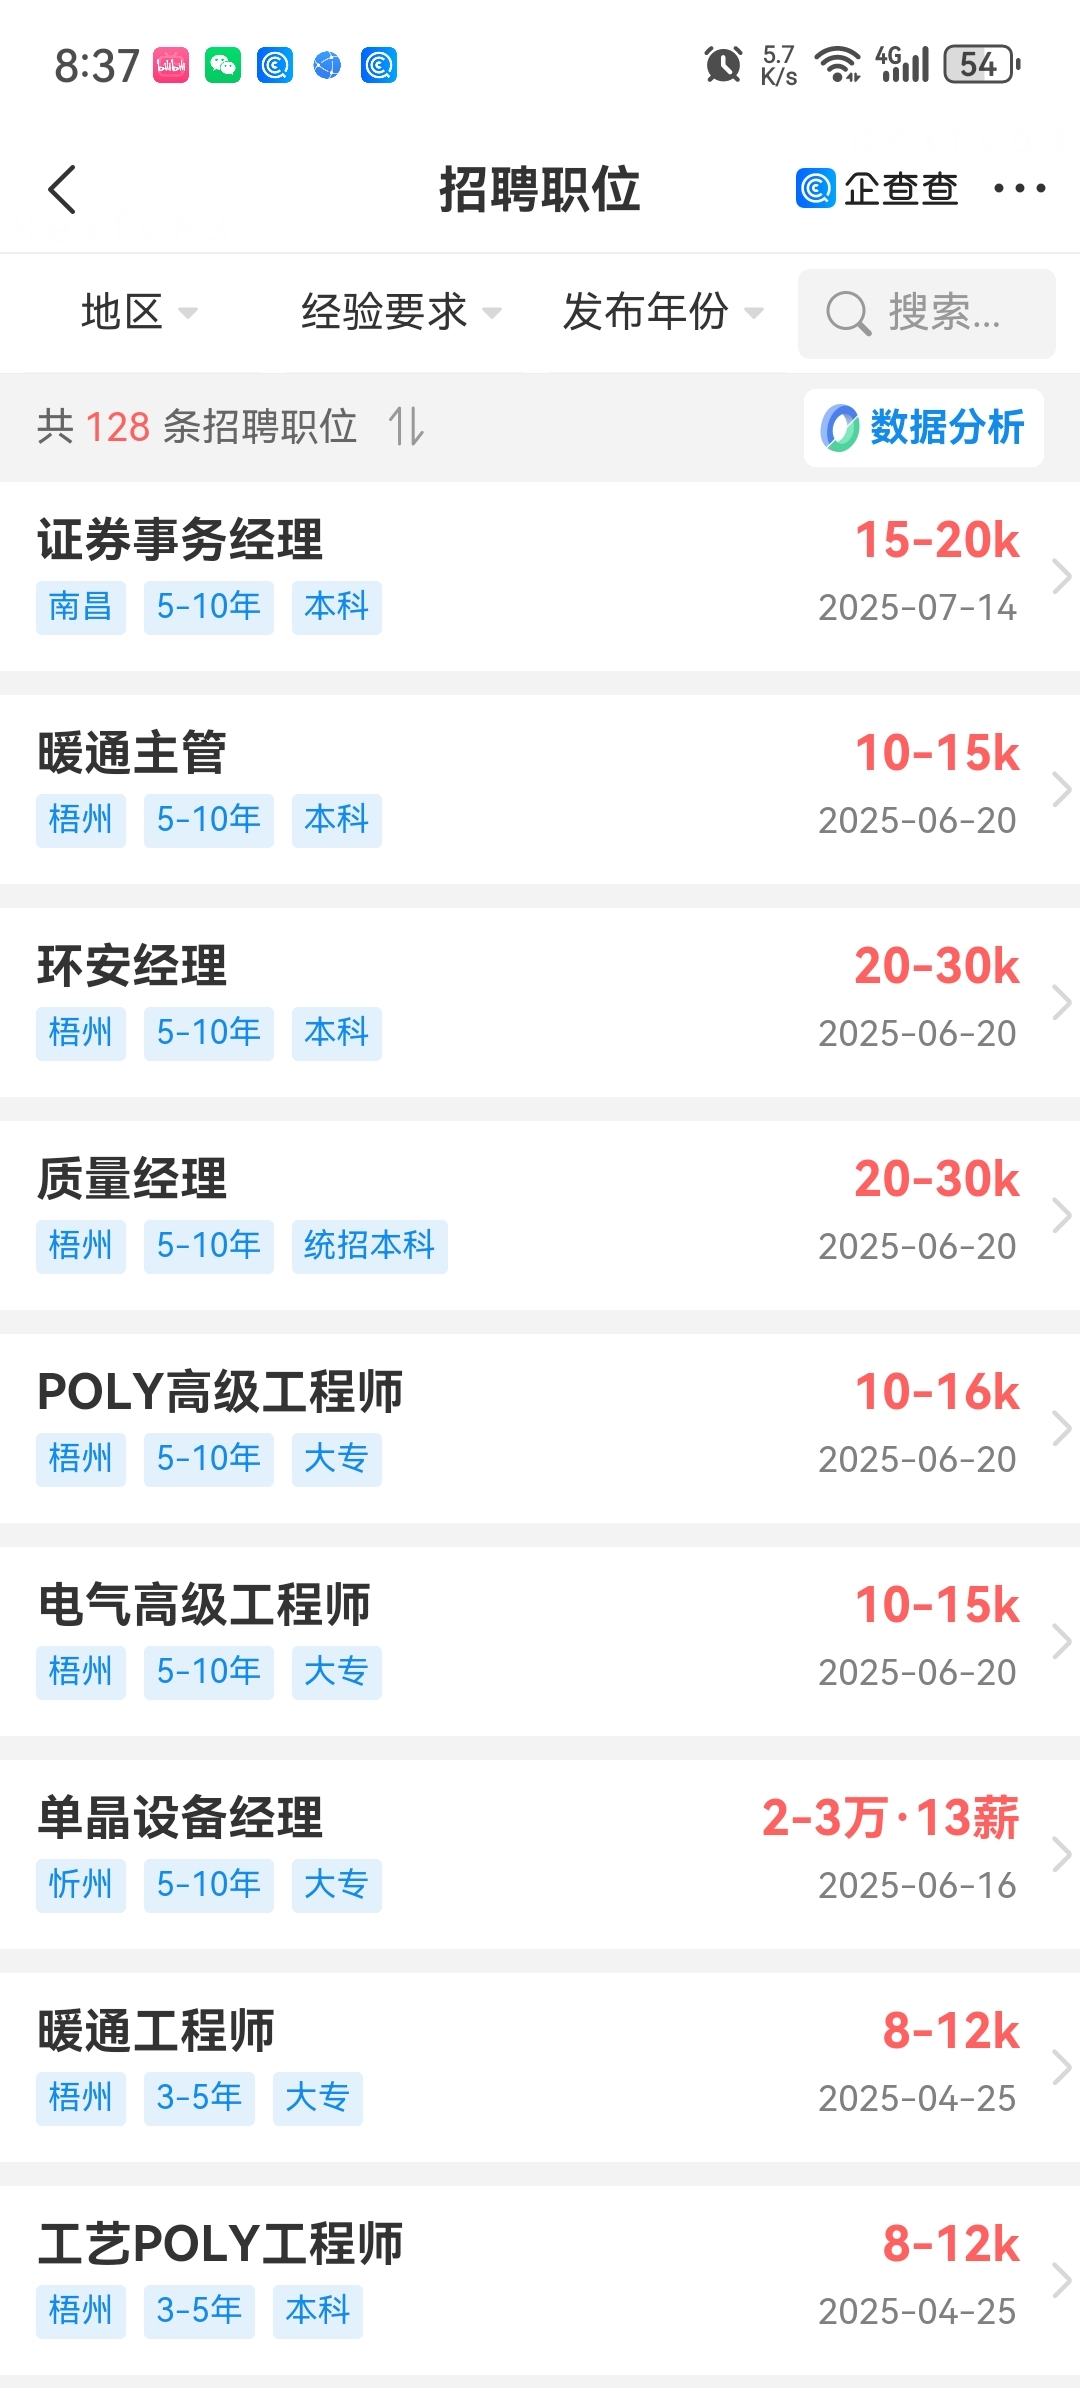Image resolution: width=1080 pixels, height=2388 pixels.
Task: Open the 数据分析 data analysis button
Action: pyautogui.click(x=923, y=427)
